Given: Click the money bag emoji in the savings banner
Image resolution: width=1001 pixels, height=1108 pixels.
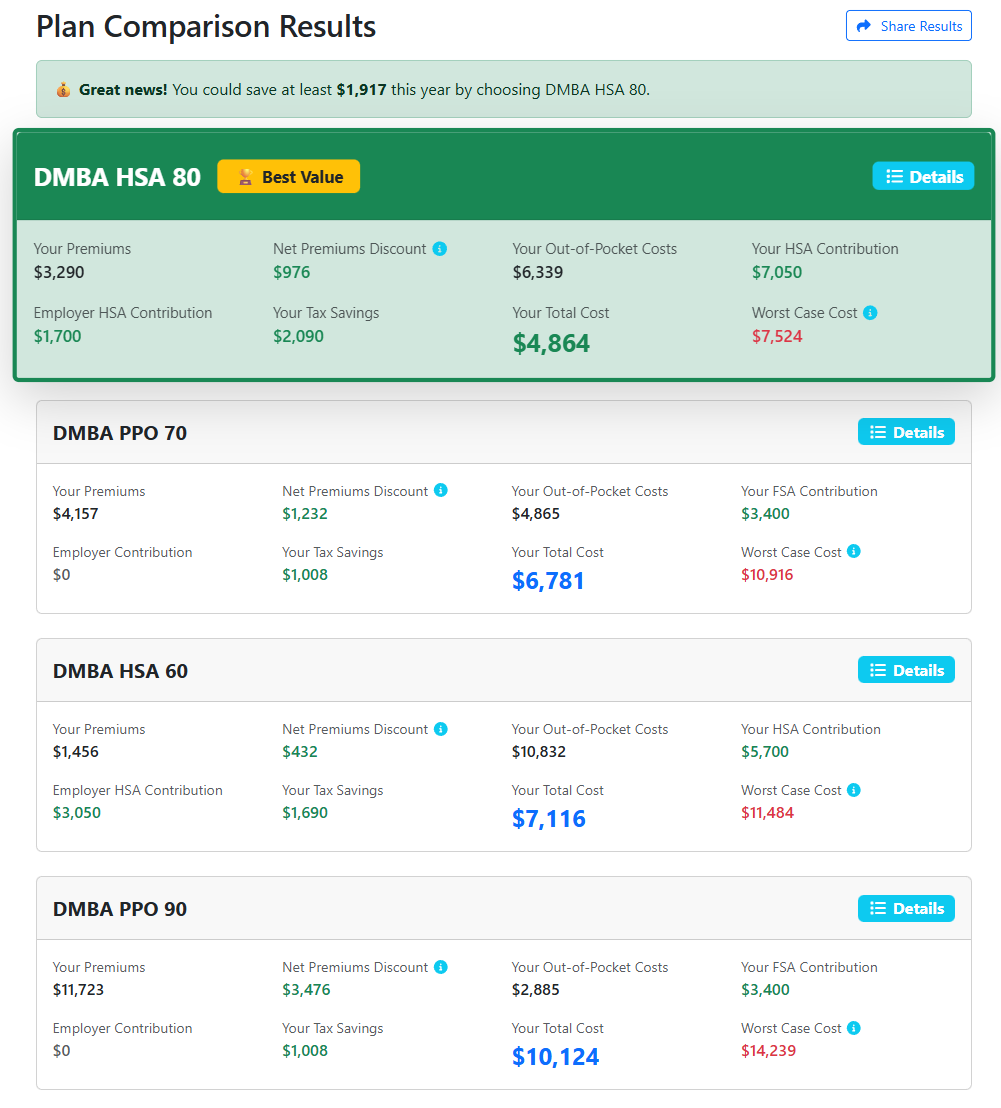Looking at the screenshot, I should 62,89.
